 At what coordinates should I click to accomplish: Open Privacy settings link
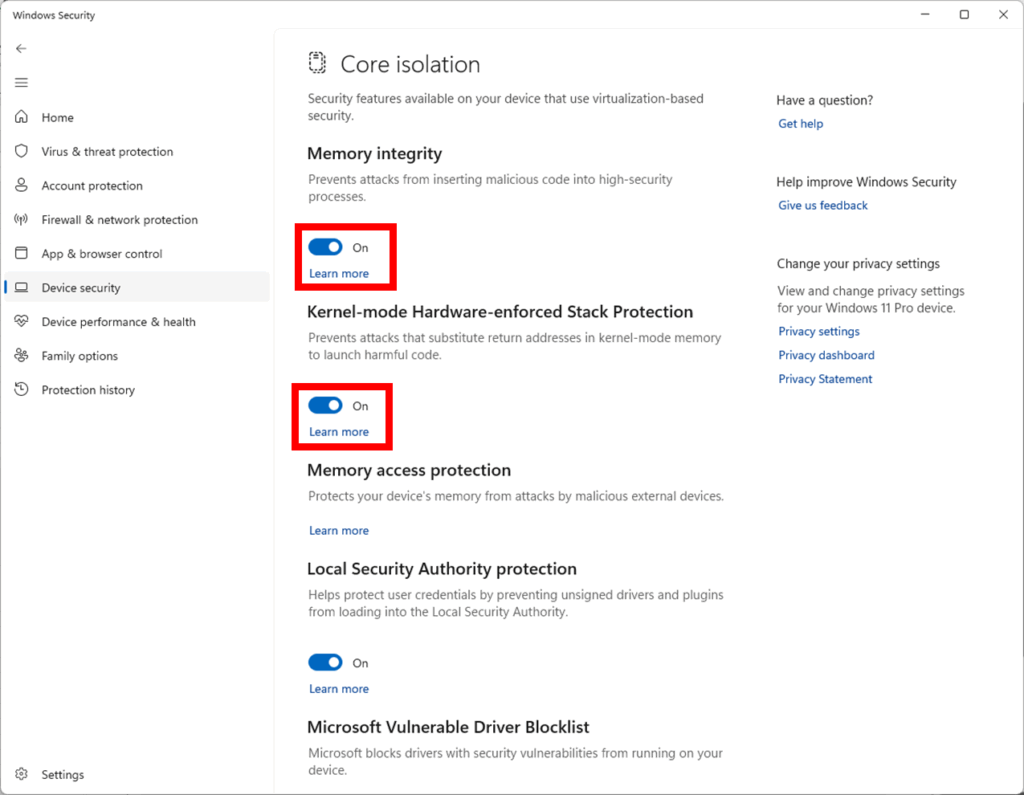(x=819, y=331)
